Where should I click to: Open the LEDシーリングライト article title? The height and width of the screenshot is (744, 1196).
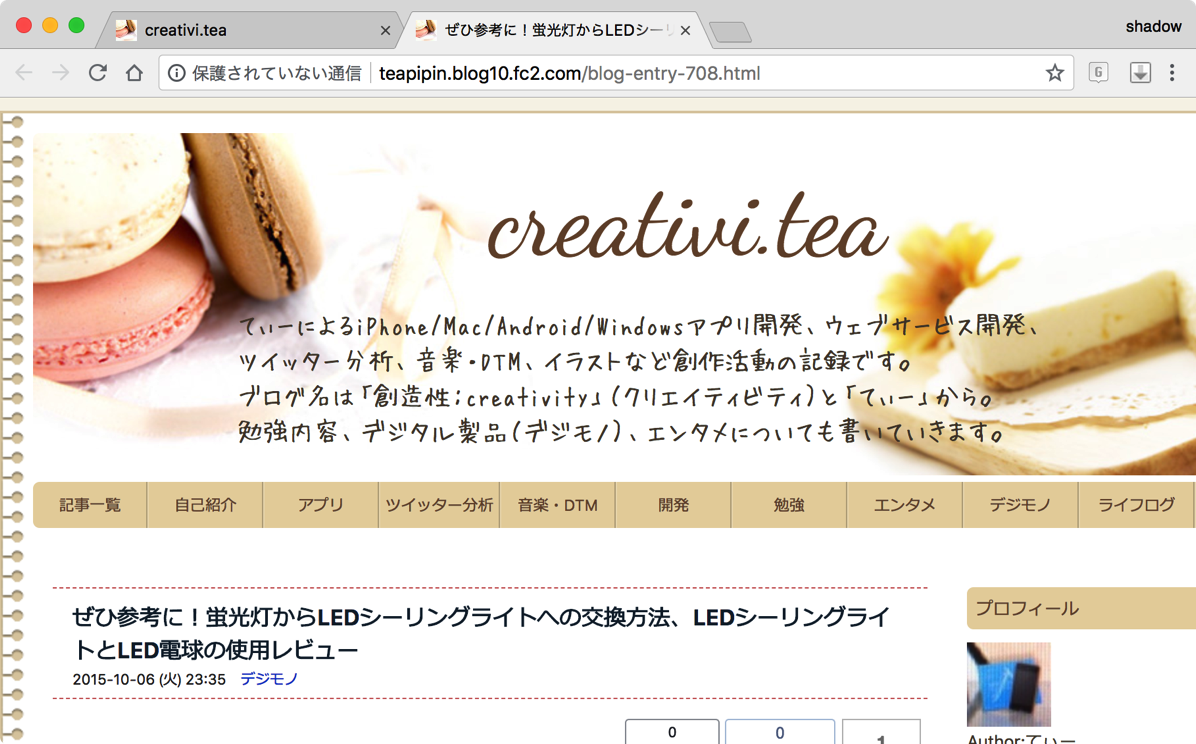(x=481, y=633)
